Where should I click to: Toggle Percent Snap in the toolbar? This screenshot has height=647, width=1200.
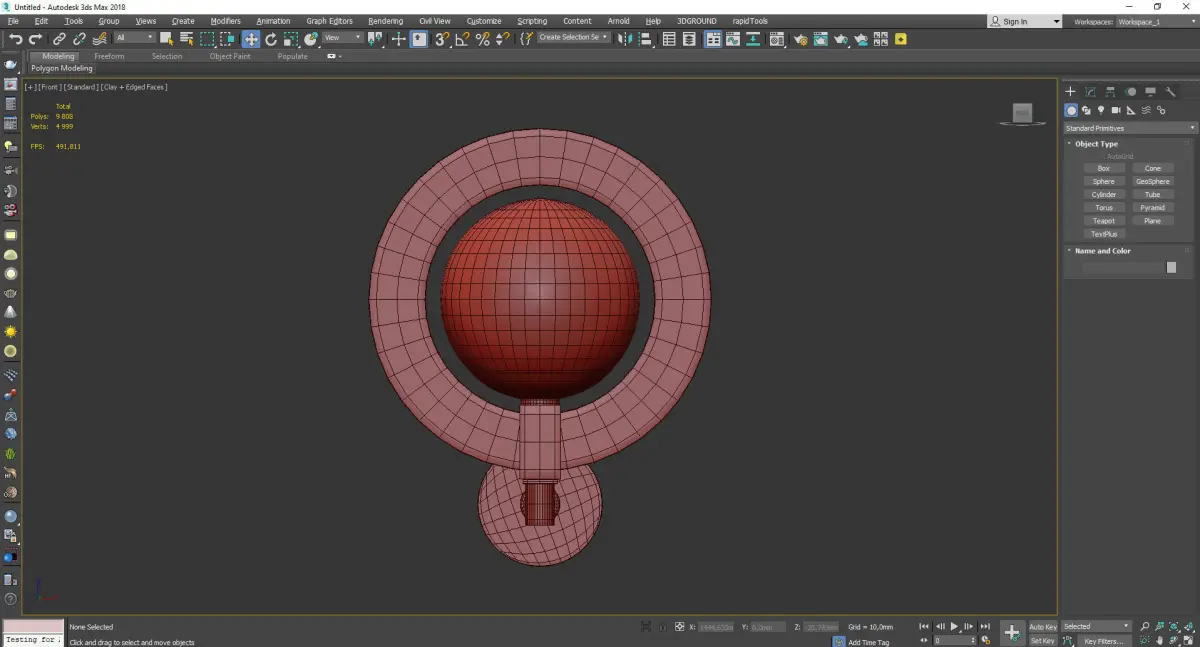coord(482,39)
